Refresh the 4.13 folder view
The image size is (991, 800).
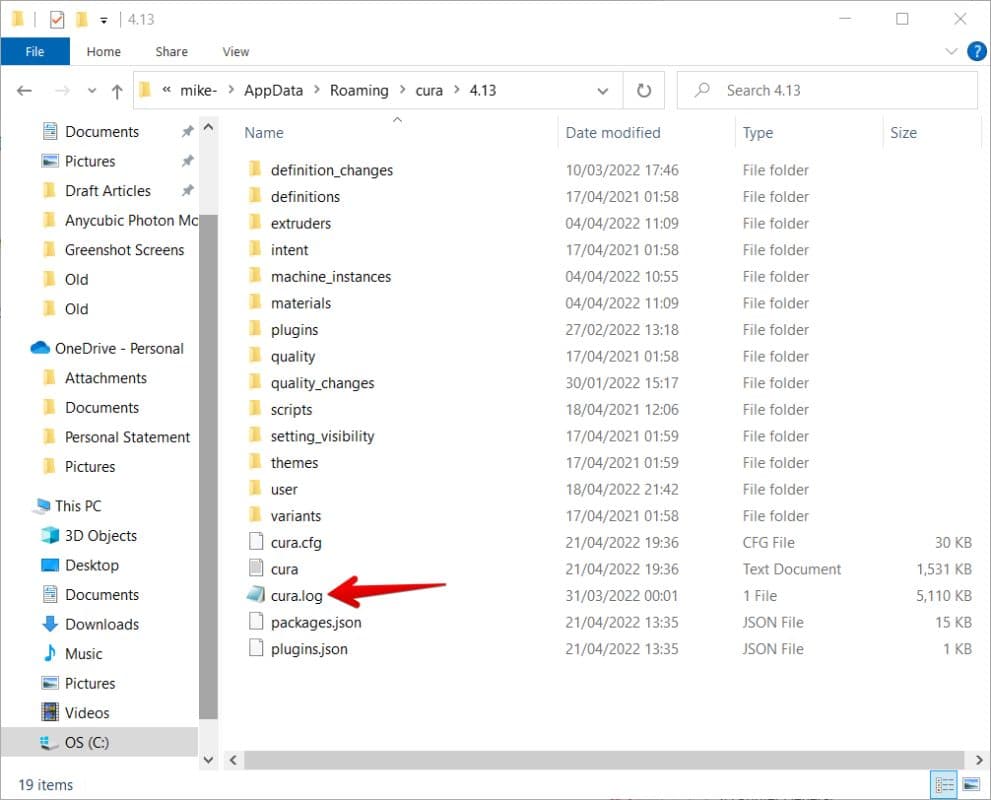pyautogui.click(x=643, y=90)
